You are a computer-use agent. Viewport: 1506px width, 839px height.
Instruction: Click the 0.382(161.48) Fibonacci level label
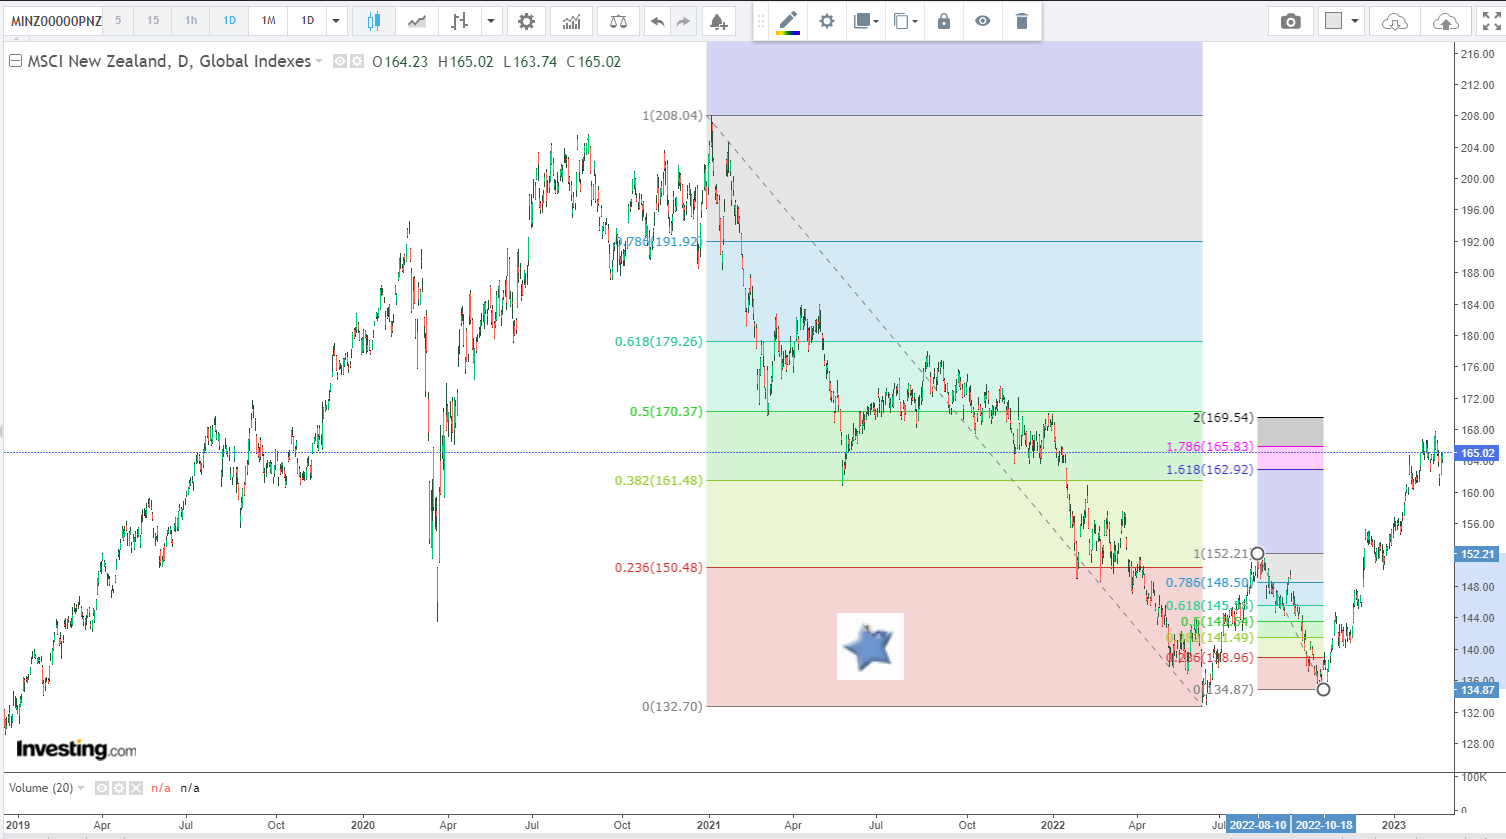point(659,481)
